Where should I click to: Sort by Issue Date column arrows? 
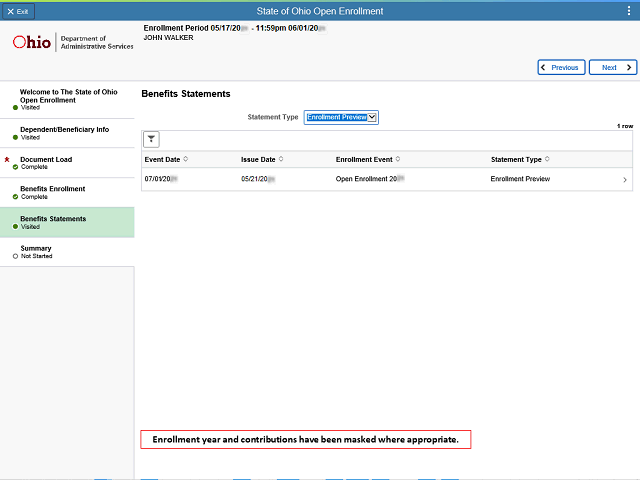[x=281, y=159]
